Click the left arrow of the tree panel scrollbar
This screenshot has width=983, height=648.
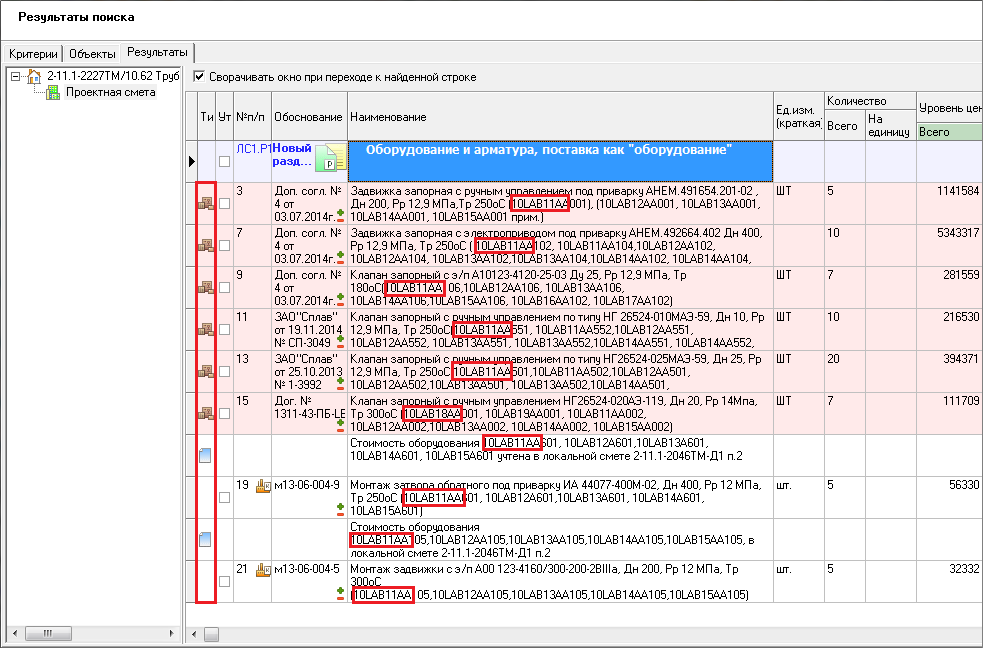tap(16, 634)
